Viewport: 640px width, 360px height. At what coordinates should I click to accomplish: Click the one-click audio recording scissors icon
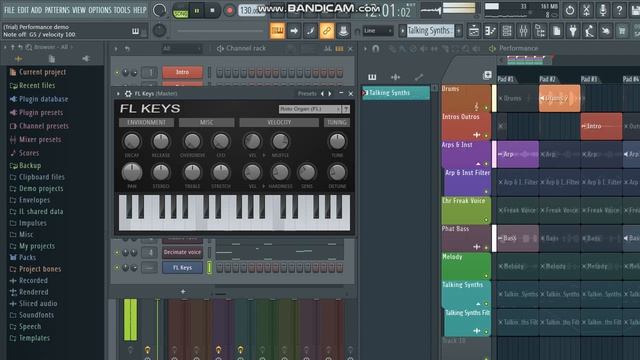click(586, 10)
